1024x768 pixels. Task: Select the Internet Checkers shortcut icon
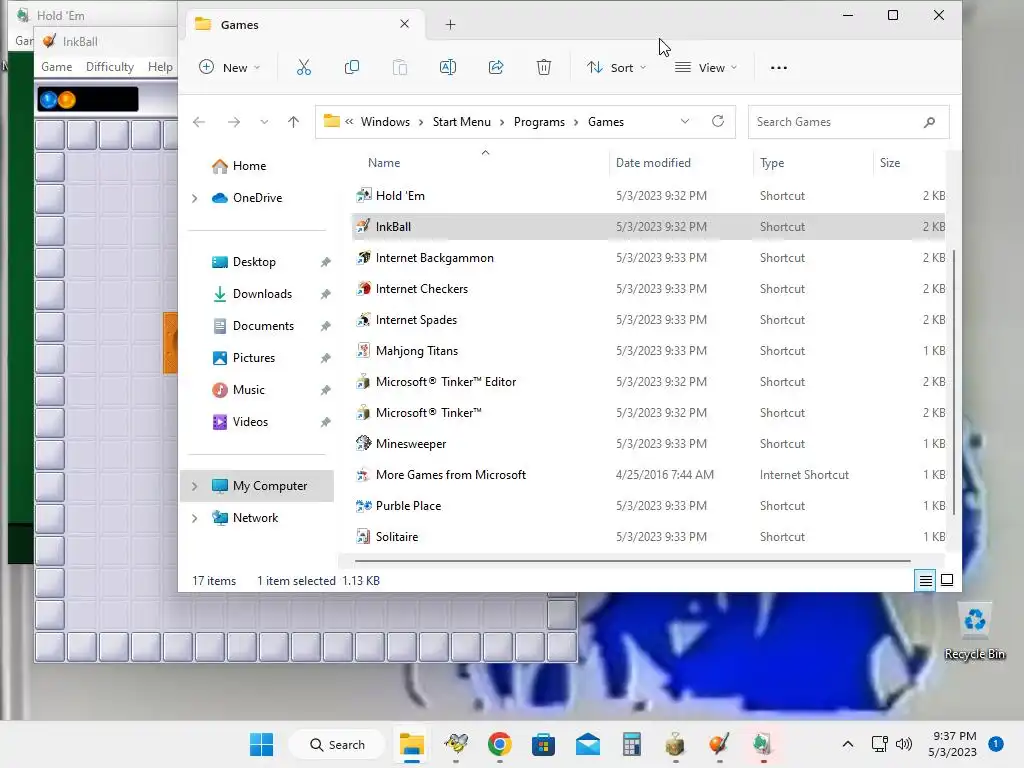pos(363,288)
